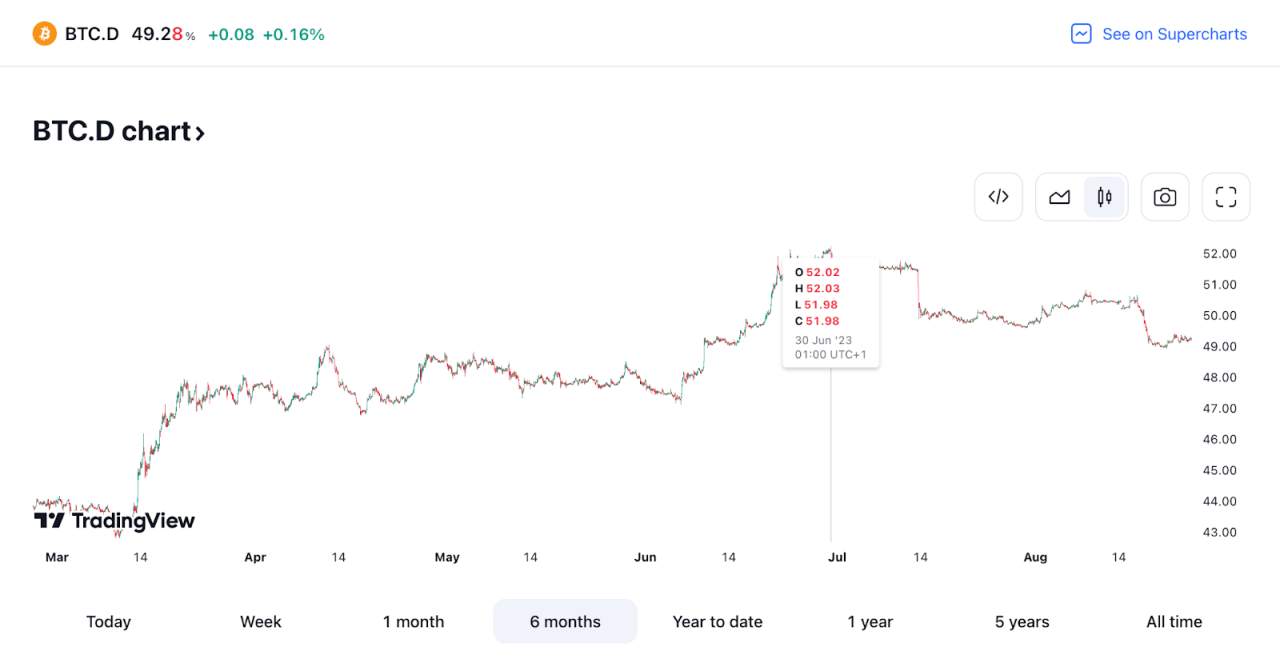
Task: Select the candlestick chart style
Action: 1105,197
